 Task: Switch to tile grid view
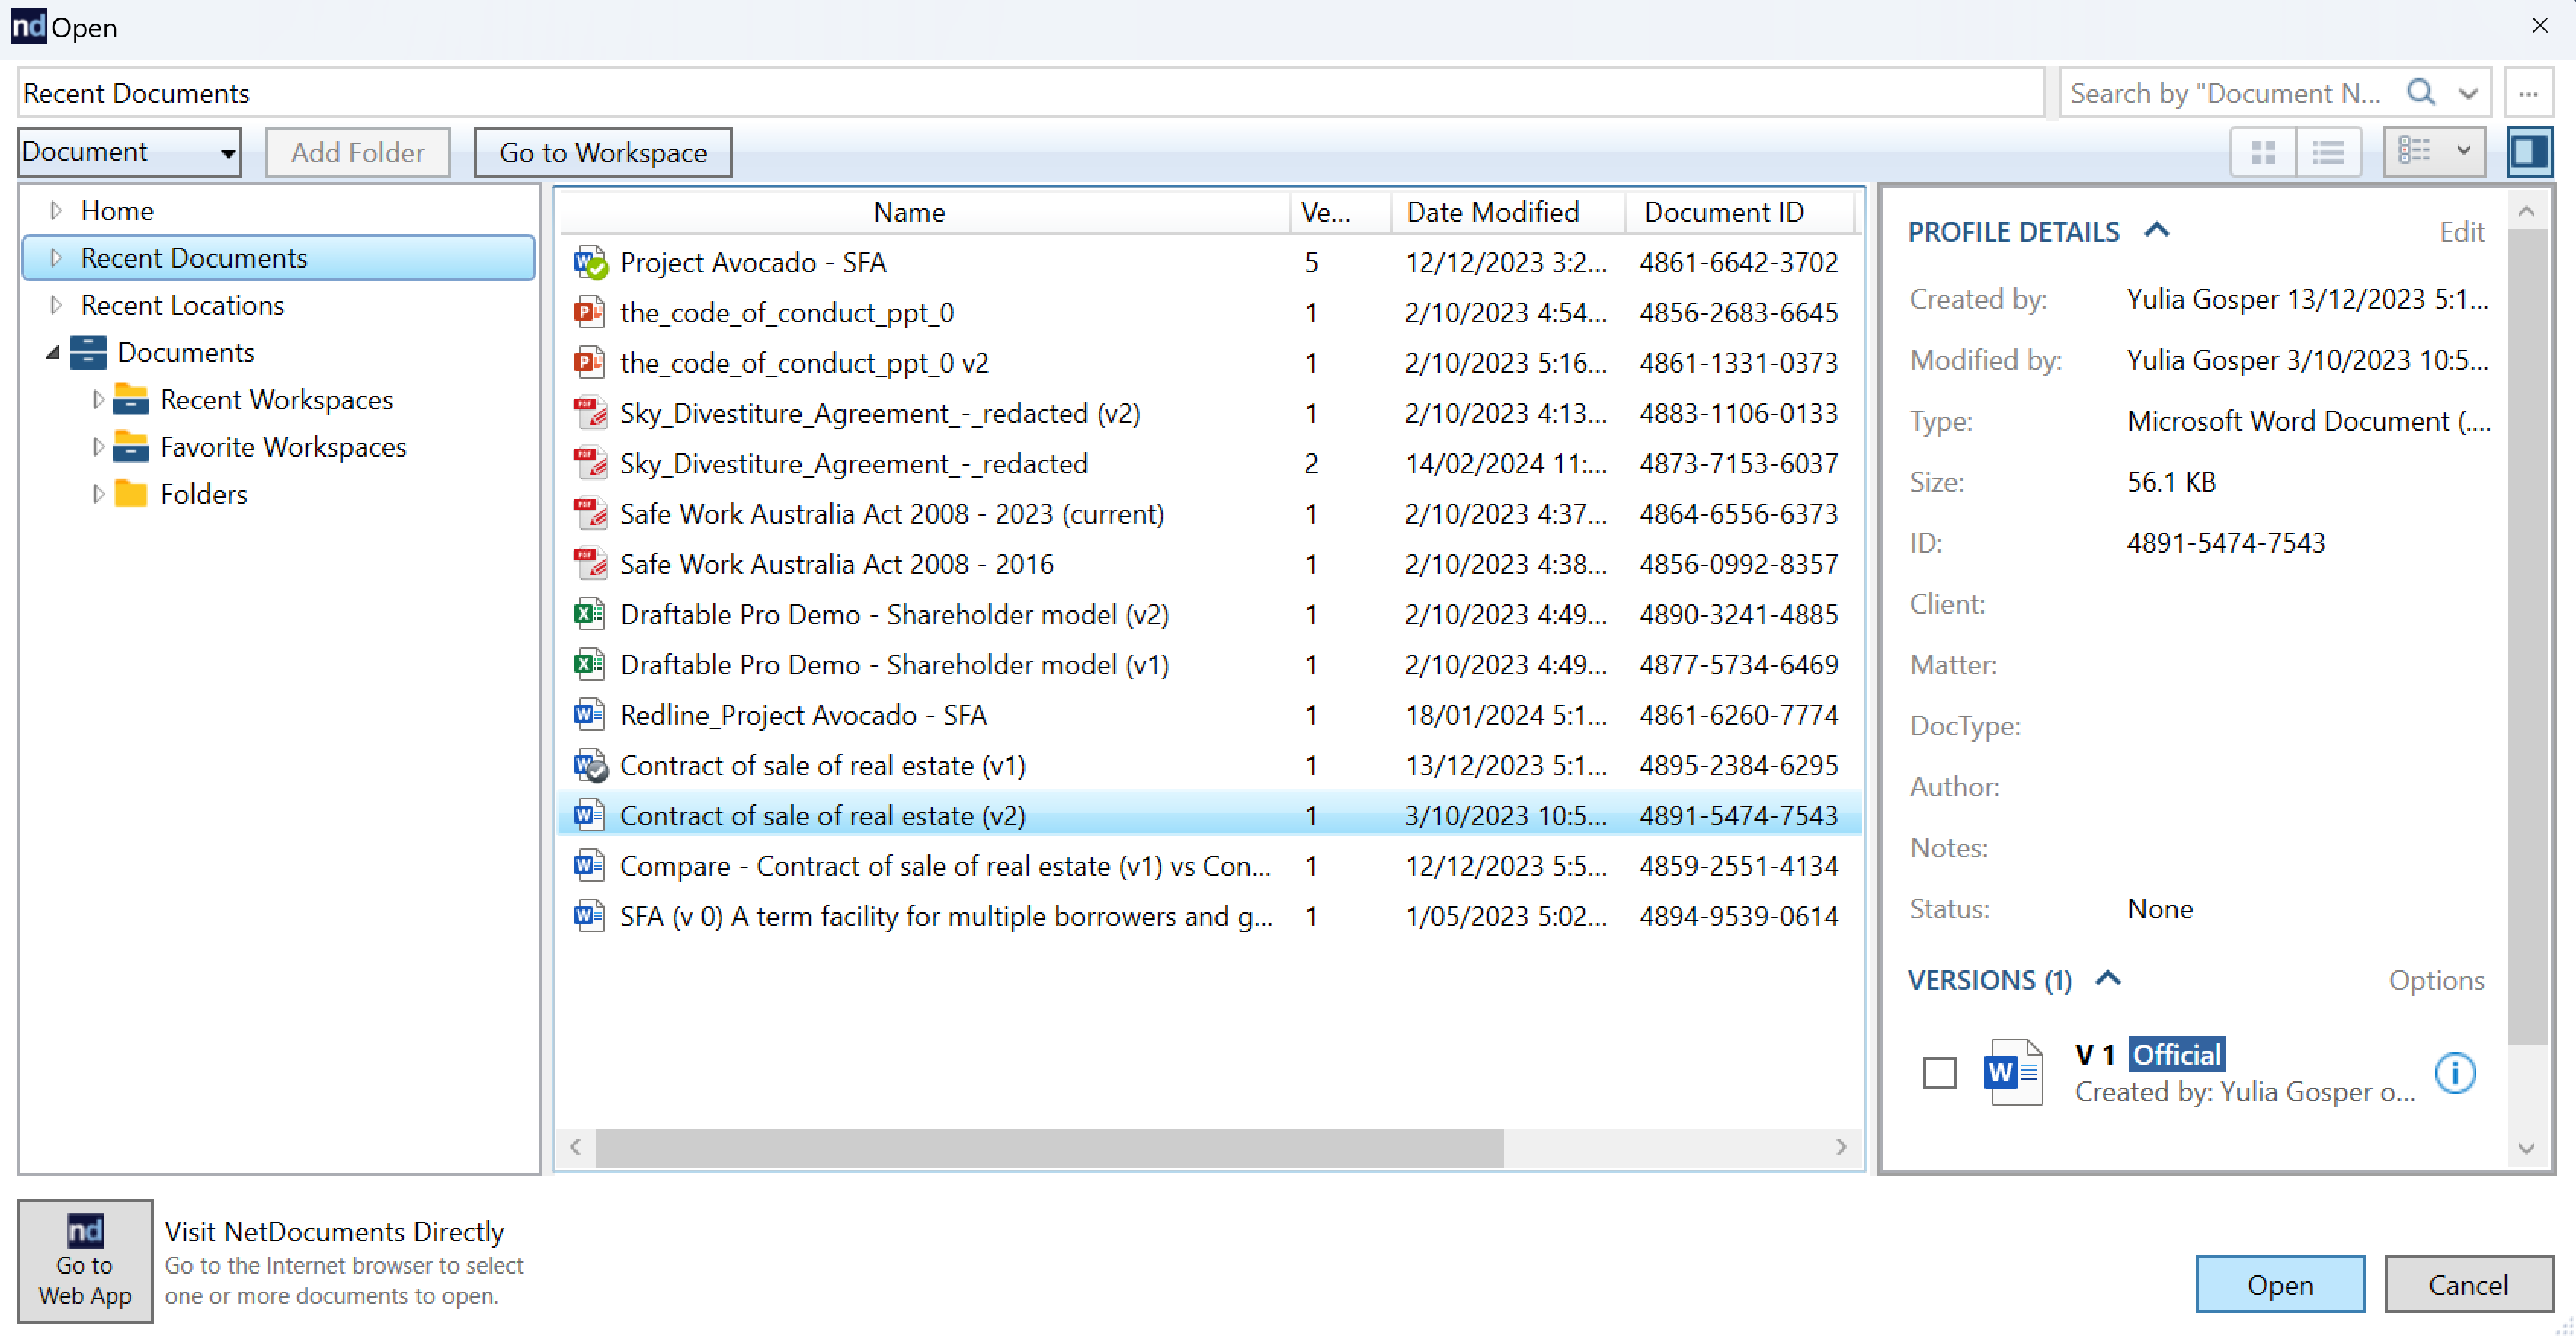tap(2263, 152)
